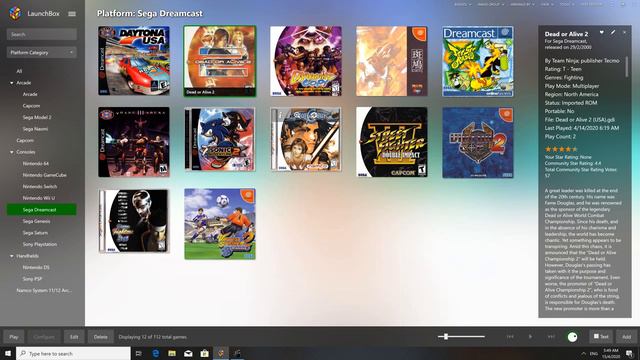The width and height of the screenshot is (640, 360).
Task: Click the details panel scrollbar
Action: point(627,66)
